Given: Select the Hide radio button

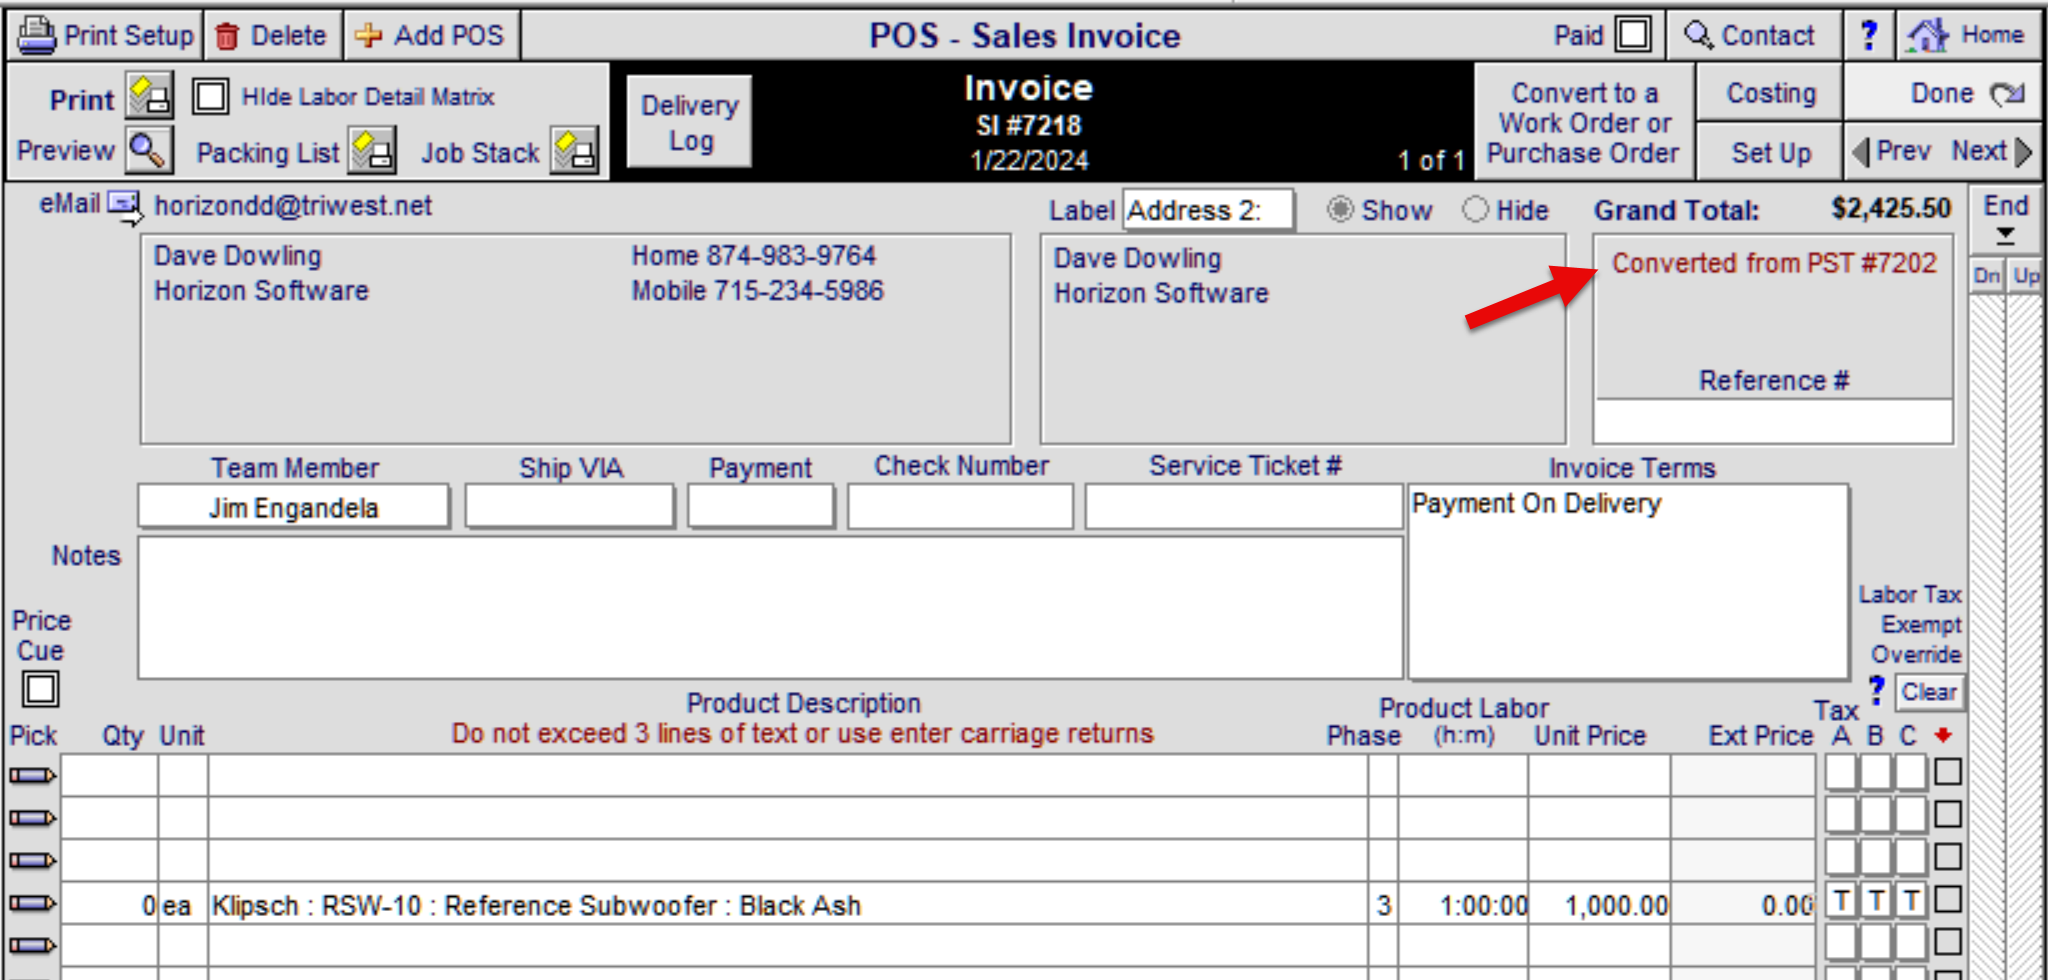Looking at the screenshot, I should [1475, 209].
